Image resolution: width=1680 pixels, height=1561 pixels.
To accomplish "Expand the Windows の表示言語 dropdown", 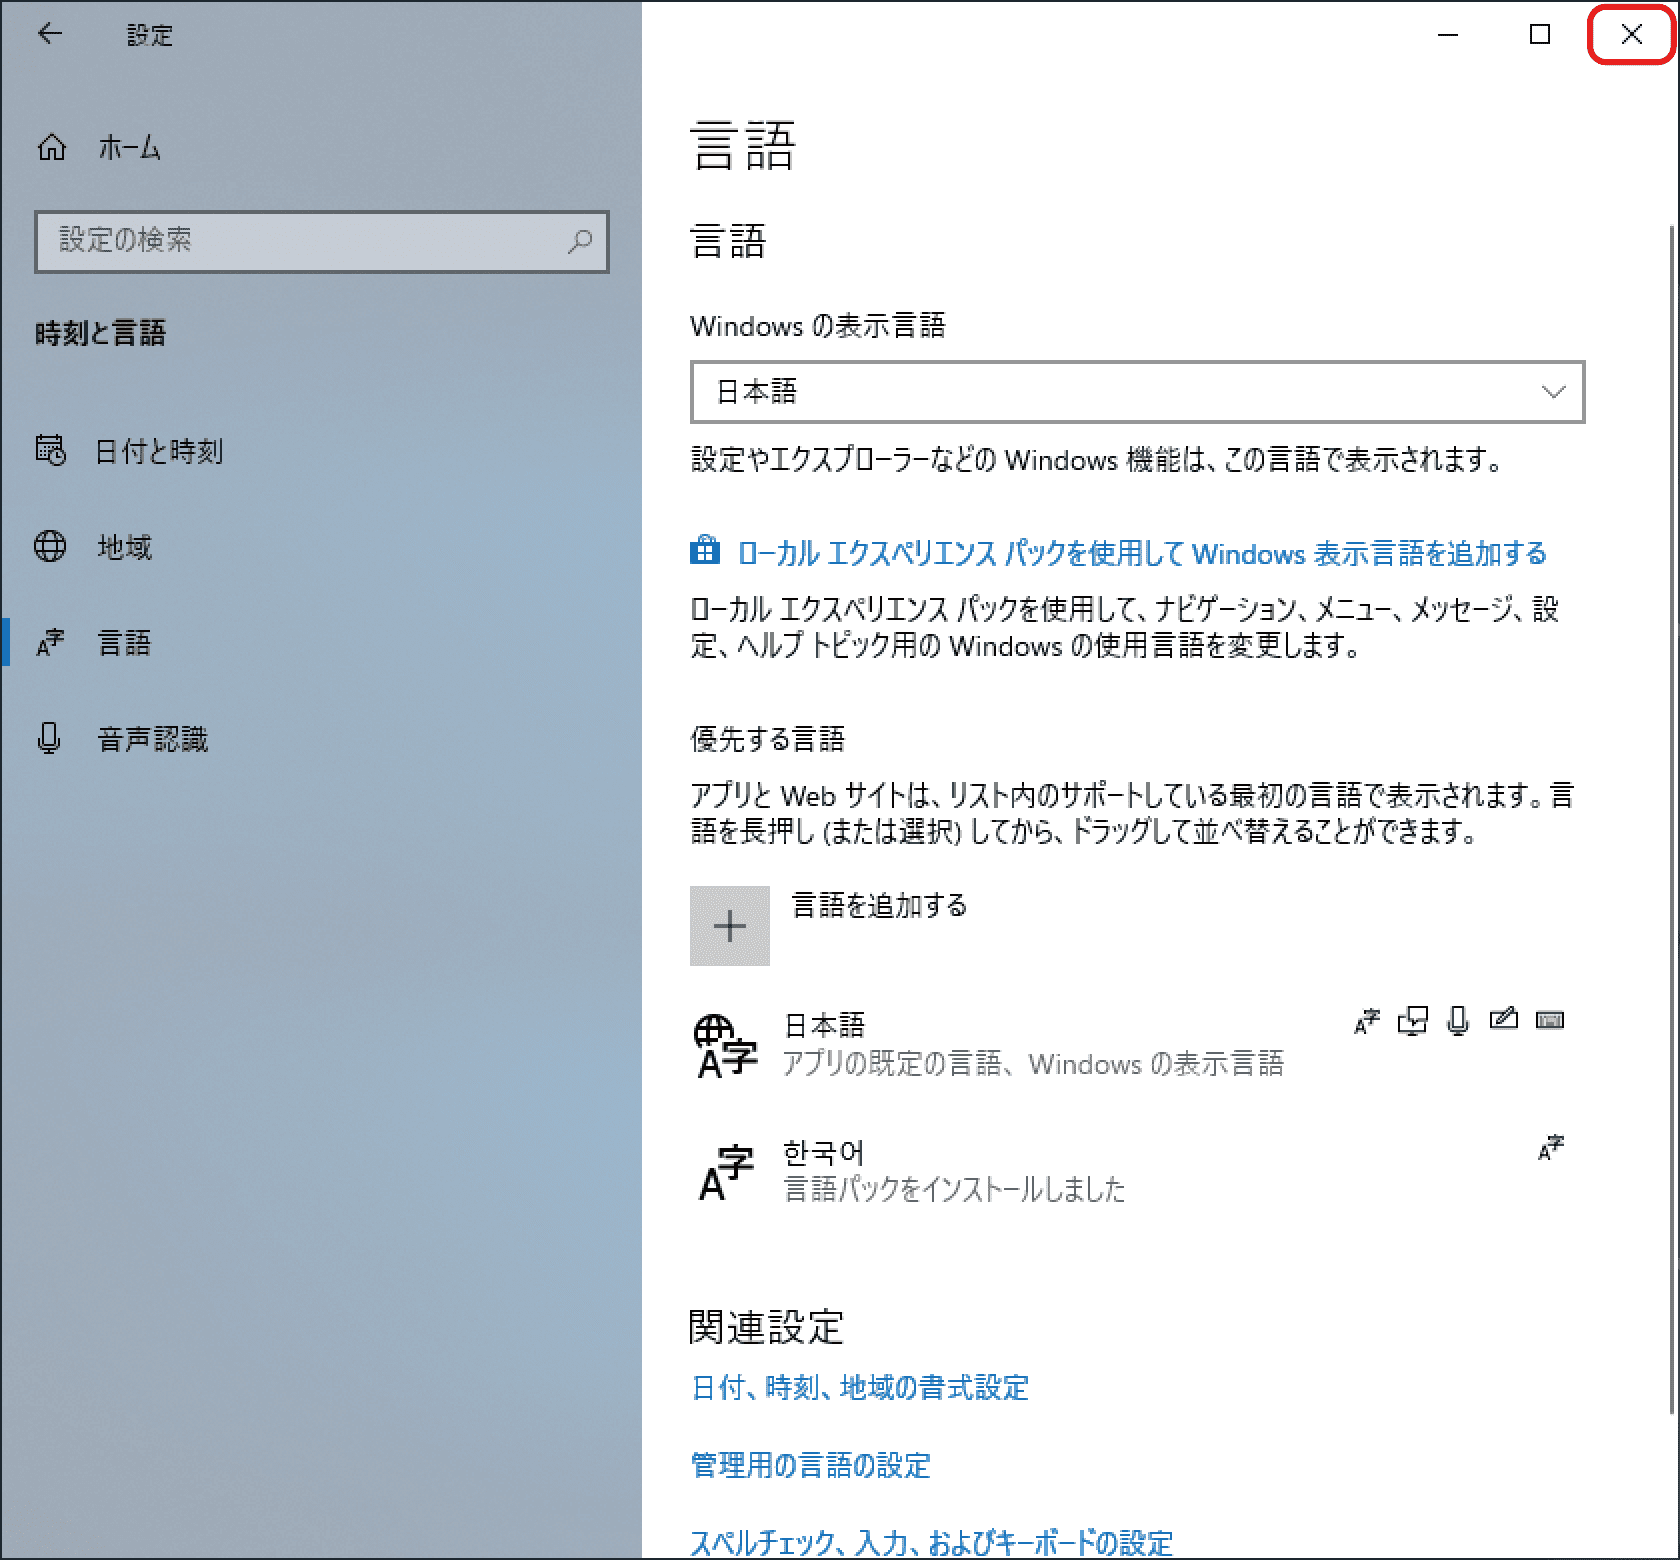I will point(1137,392).
